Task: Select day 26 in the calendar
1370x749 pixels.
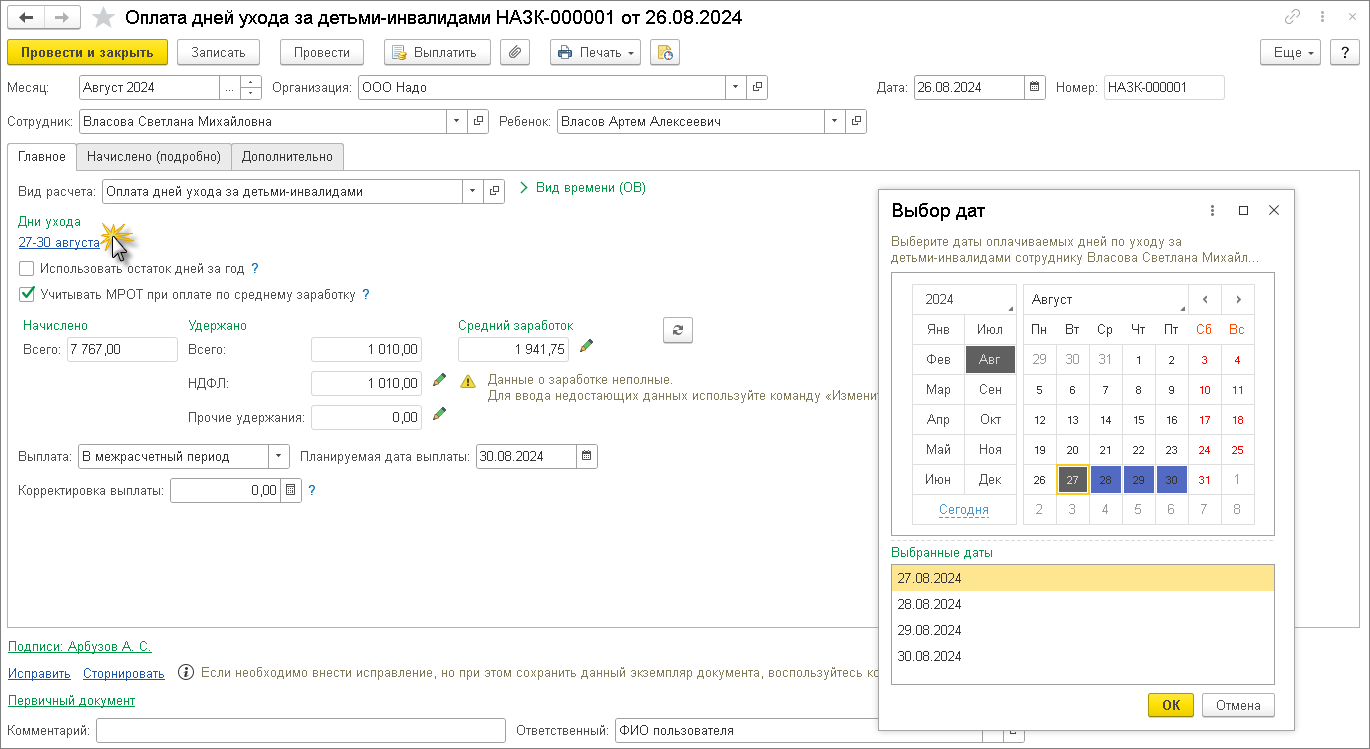Action: [1039, 480]
